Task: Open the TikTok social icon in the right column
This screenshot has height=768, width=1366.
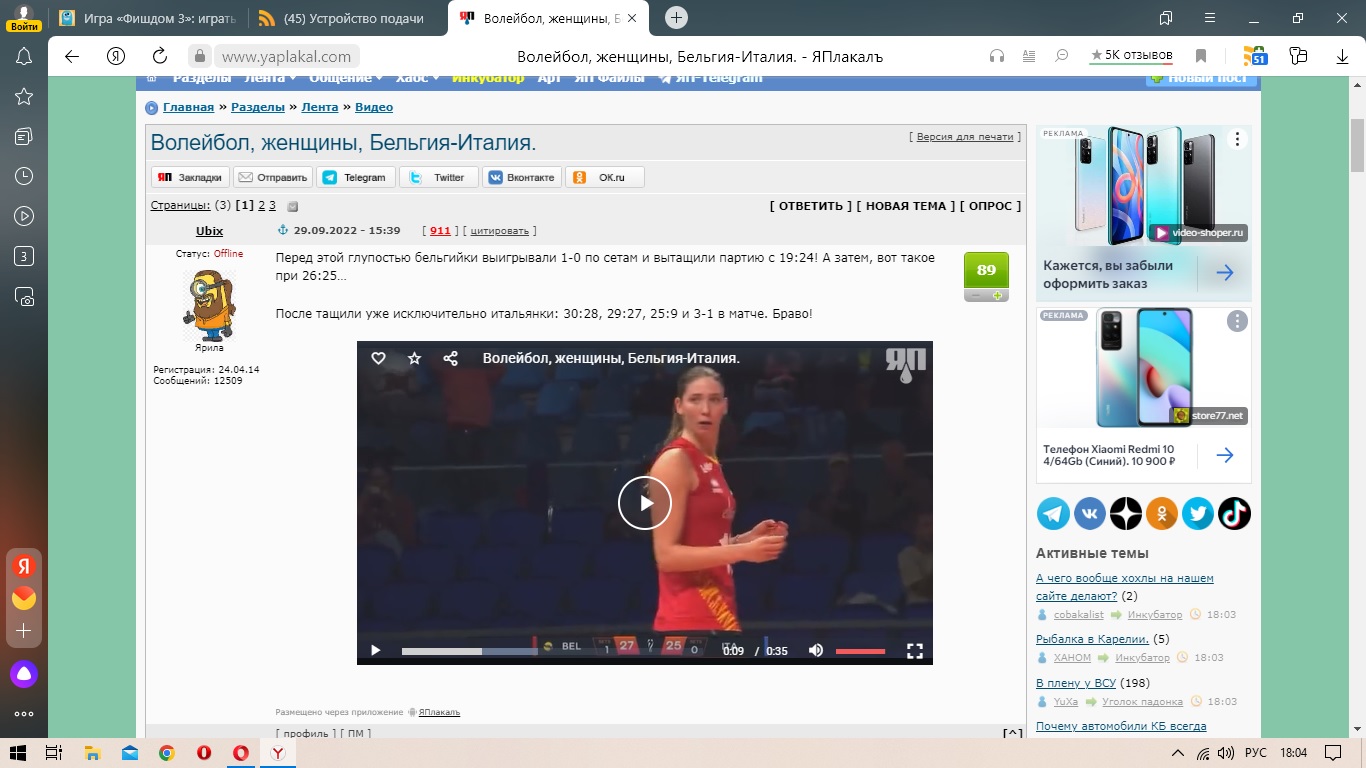Action: [1234, 513]
